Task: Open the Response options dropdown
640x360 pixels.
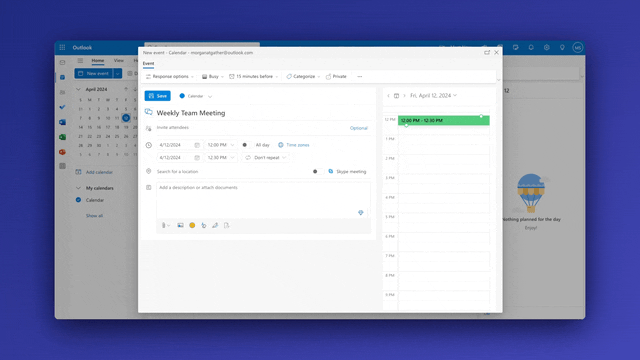Action: point(169,76)
